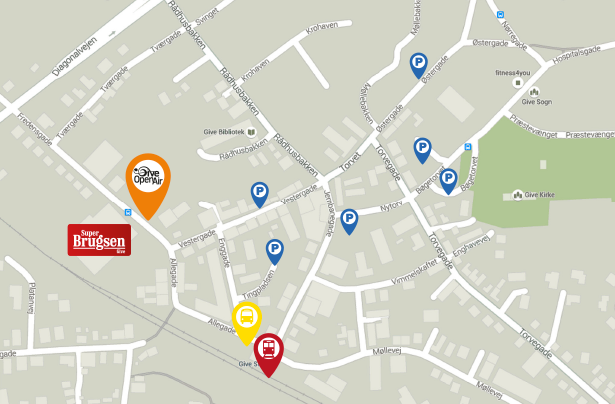
Task: Select the parking pin near Vestergade
Action: click(x=259, y=195)
